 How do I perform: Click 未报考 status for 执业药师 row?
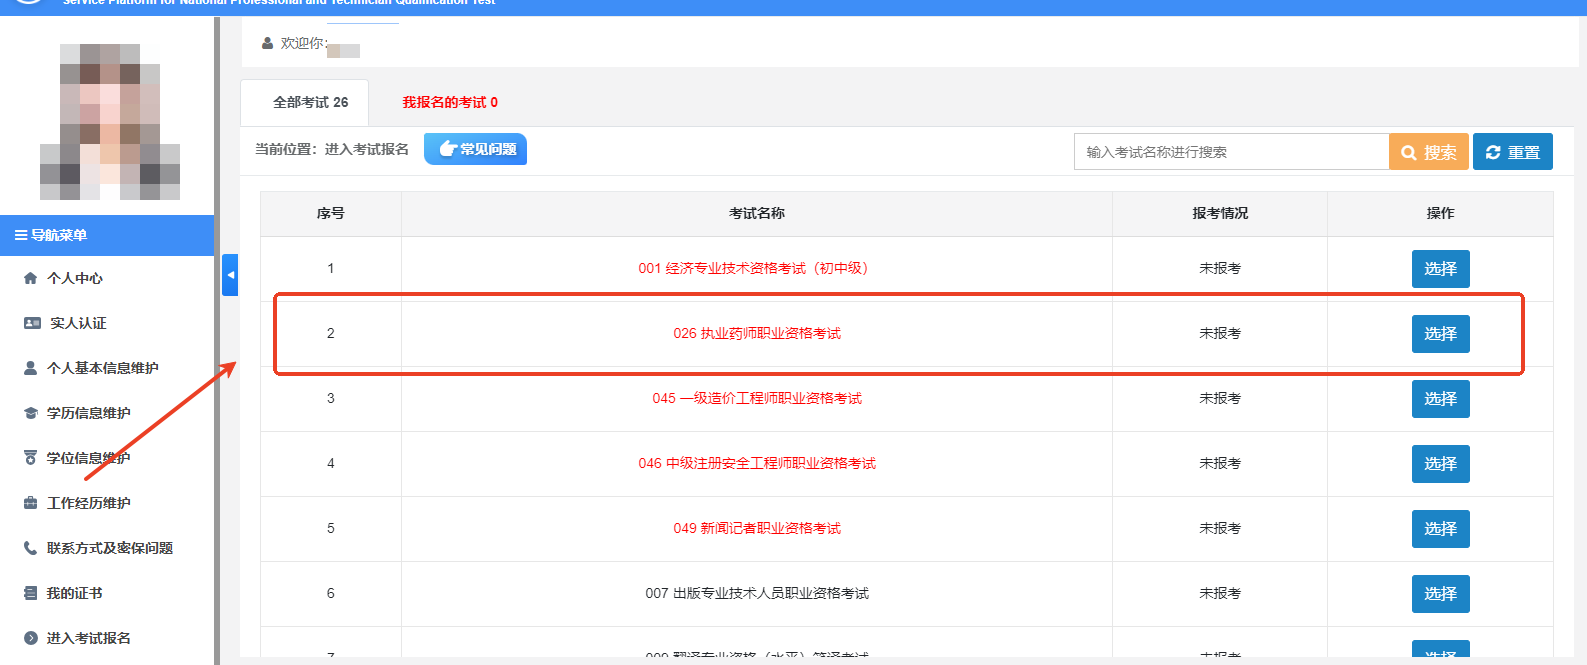pos(1220,333)
